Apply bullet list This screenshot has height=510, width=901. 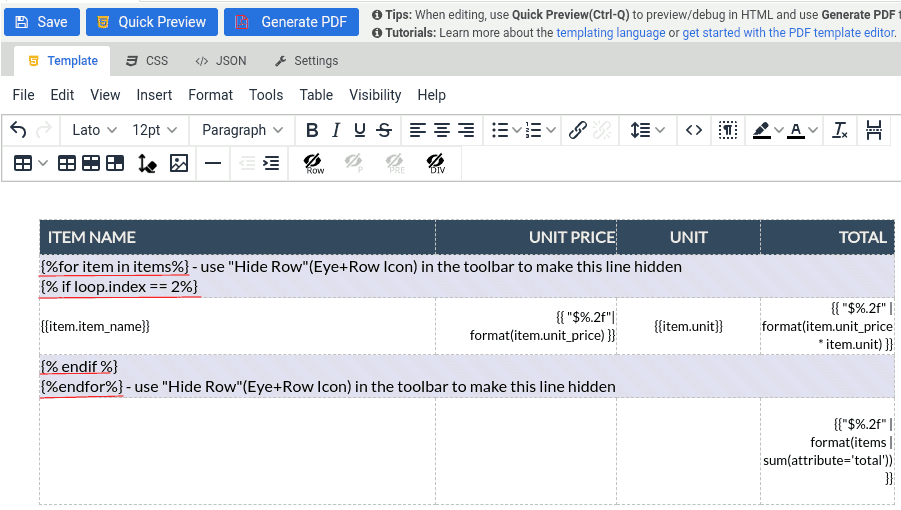tap(500, 130)
